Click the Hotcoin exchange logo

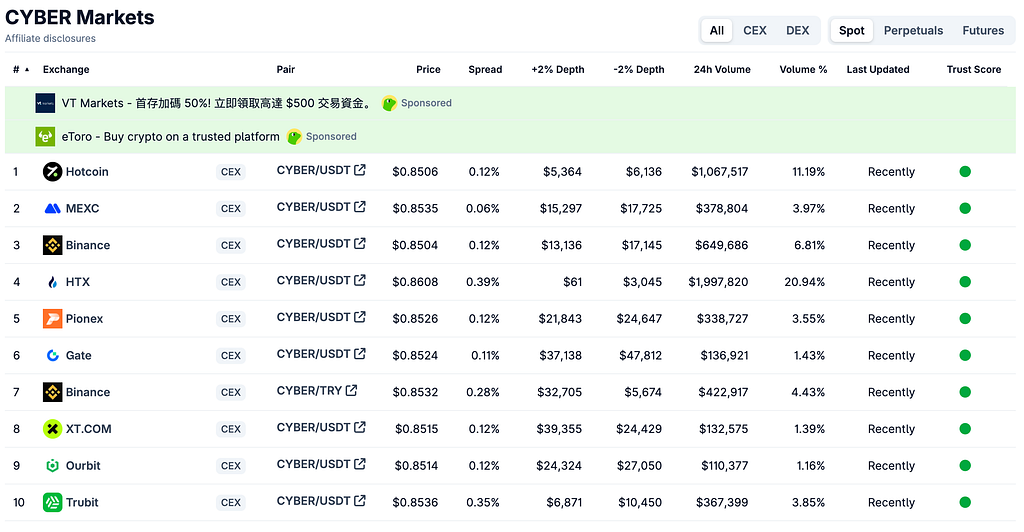point(52,172)
